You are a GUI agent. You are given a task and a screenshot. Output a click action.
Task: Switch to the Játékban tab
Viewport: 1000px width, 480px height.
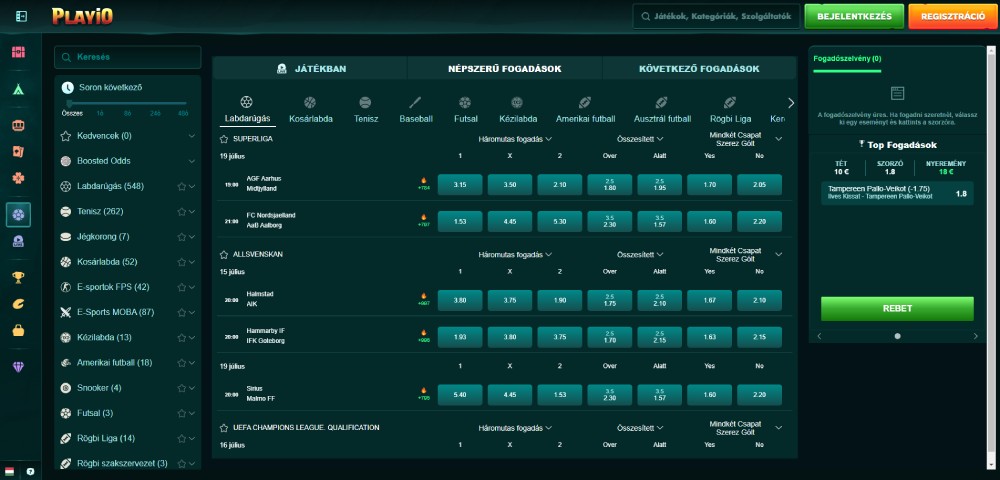[310, 69]
